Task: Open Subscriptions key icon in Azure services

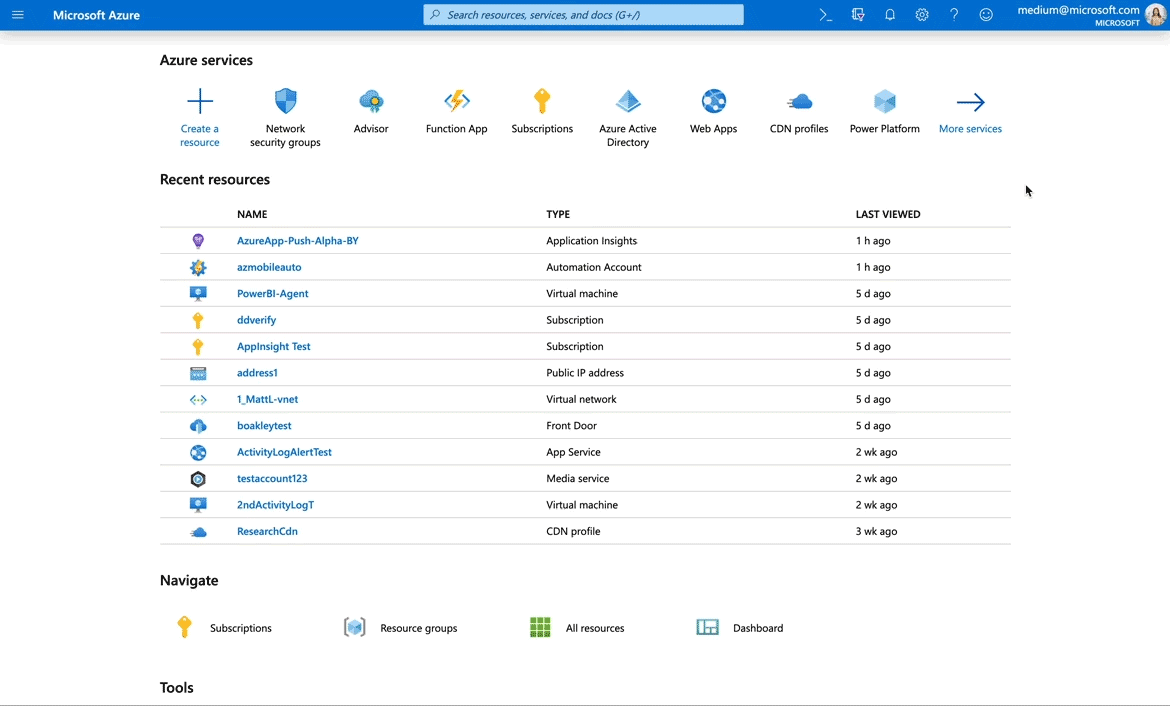Action: (x=542, y=101)
